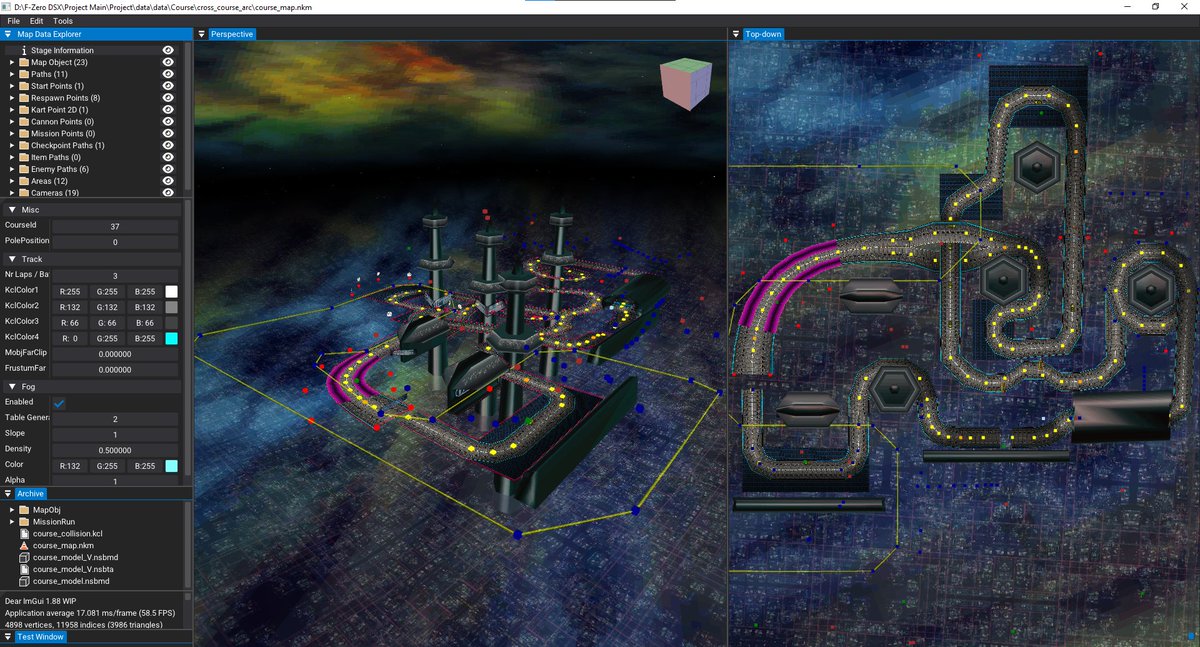Screen dimensions: 1200x647
Task: Click the MissionRun folder icon in Archive
Action: 24,521
